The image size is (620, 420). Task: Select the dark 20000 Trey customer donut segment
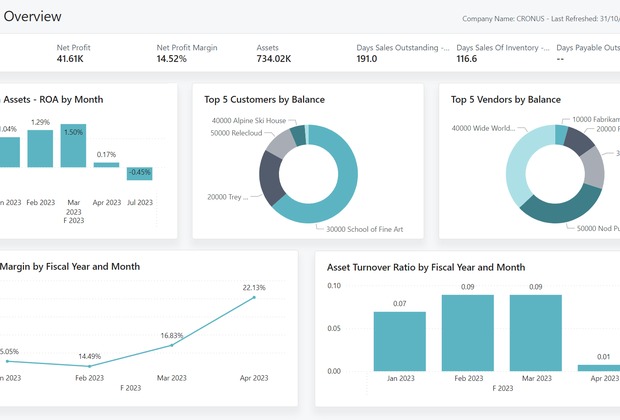270,177
